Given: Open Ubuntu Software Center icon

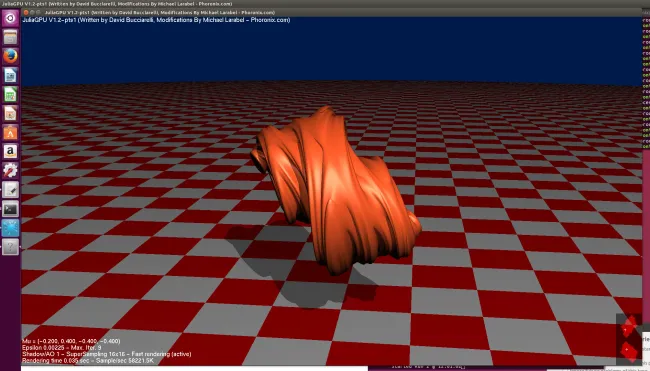Looking at the screenshot, I should (x=10, y=133).
